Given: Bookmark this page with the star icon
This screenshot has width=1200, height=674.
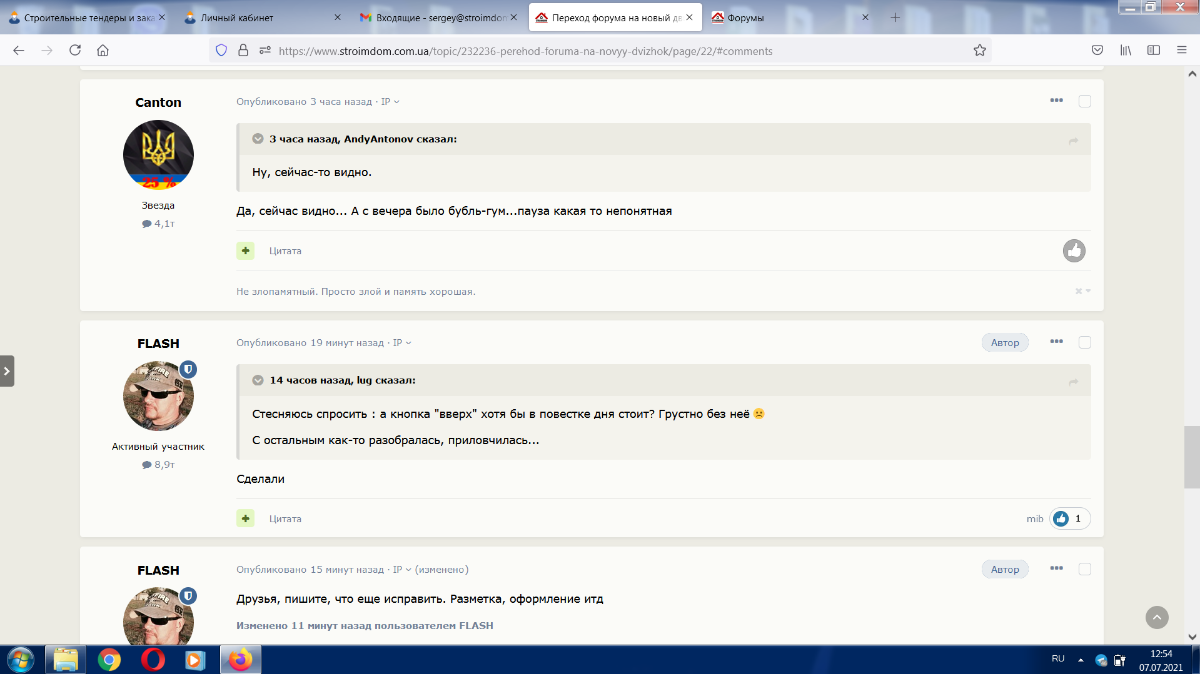Looking at the screenshot, I should (980, 50).
